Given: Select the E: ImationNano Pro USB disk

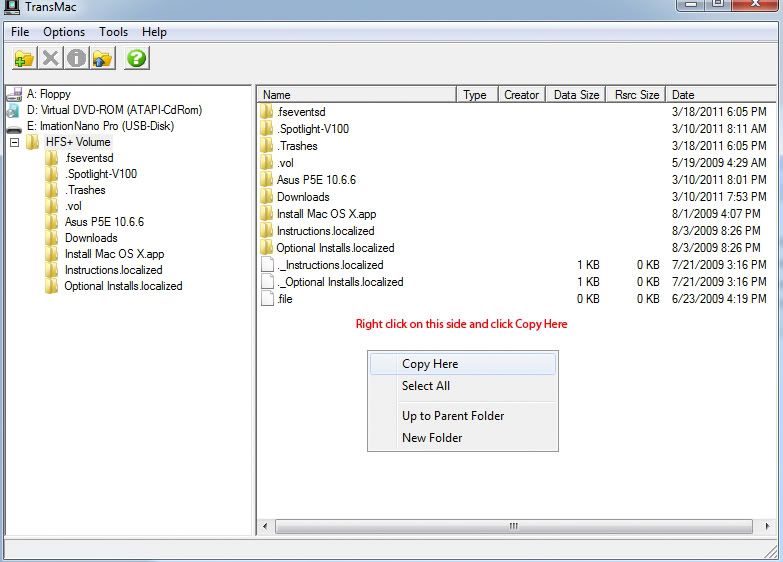Looking at the screenshot, I should tap(100, 126).
